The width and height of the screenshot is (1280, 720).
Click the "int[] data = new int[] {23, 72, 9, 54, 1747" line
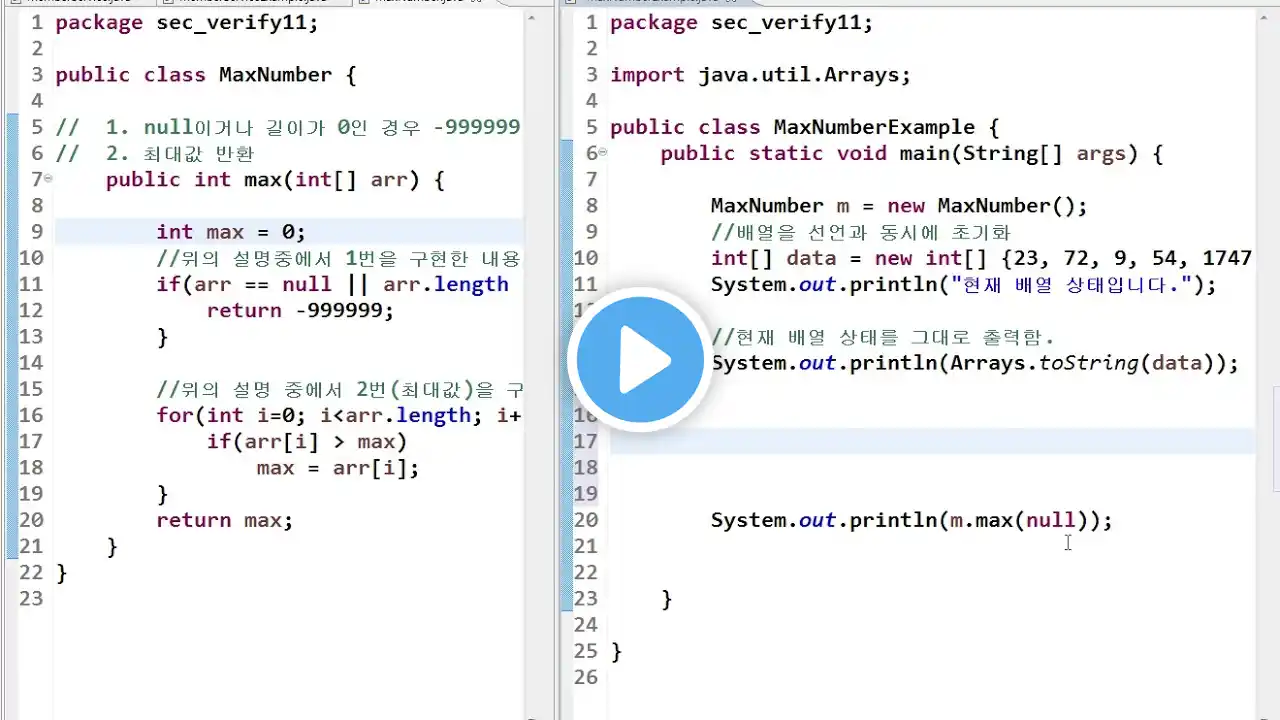pos(981,258)
